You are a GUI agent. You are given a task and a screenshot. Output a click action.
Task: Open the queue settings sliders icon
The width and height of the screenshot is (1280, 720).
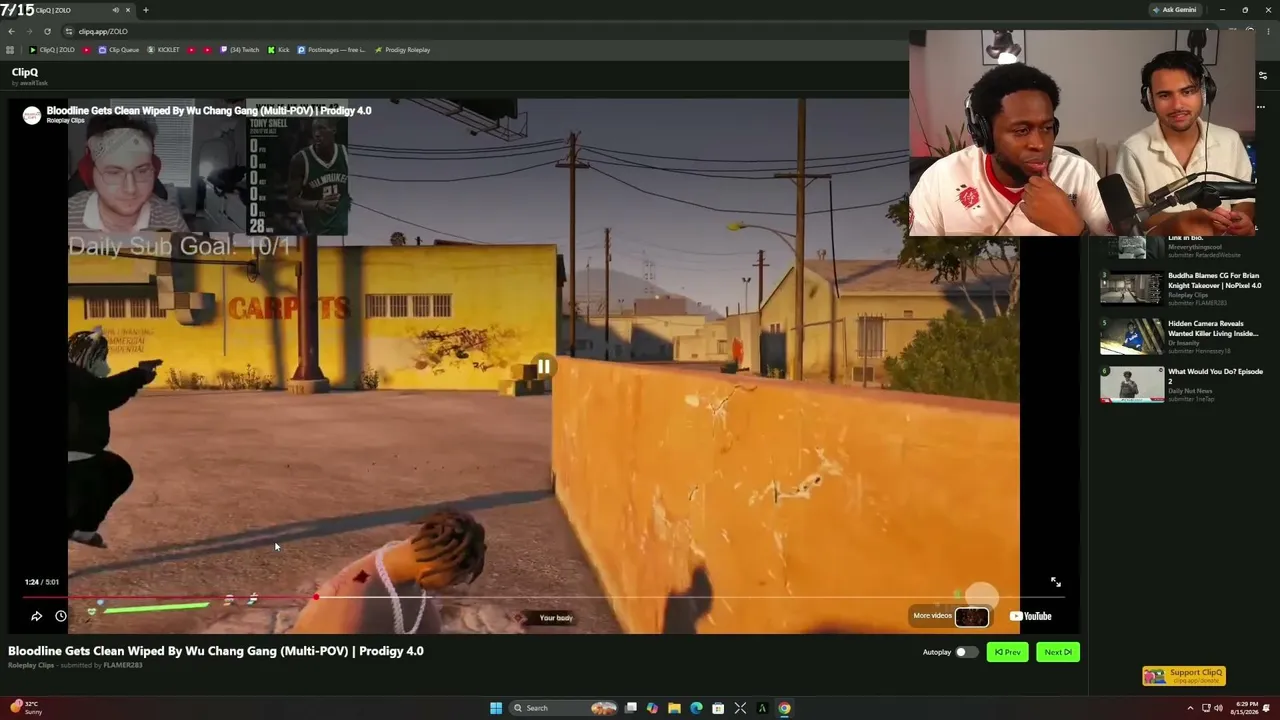(x=1263, y=76)
